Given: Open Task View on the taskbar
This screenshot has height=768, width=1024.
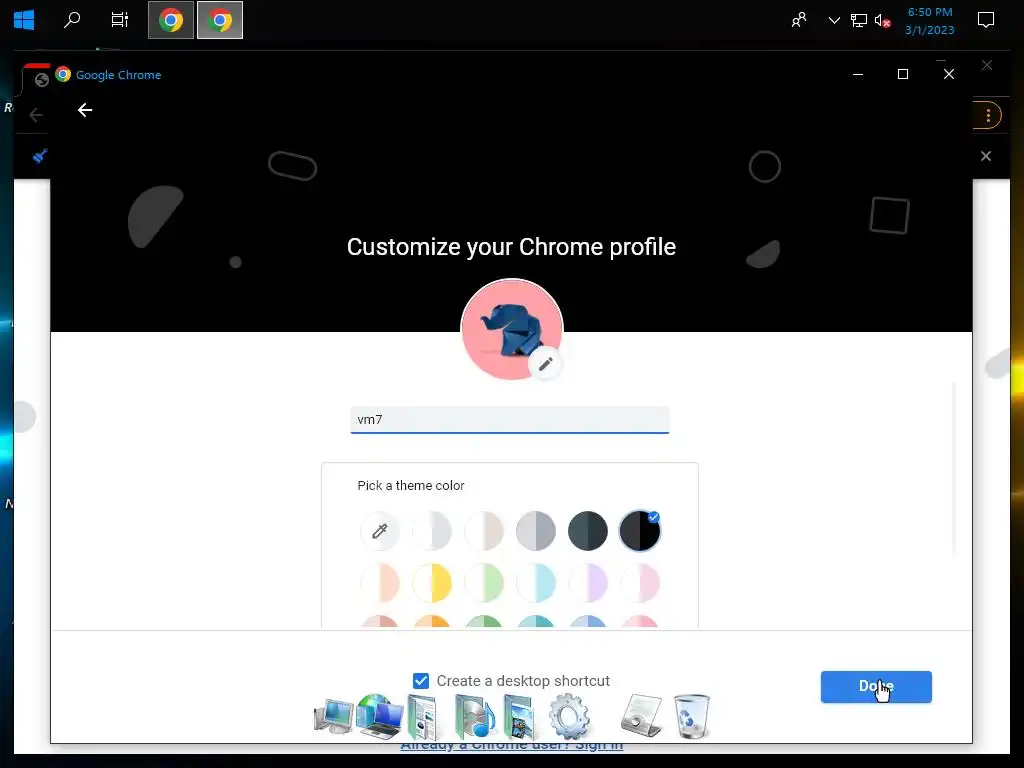Looking at the screenshot, I should (x=120, y=20).
